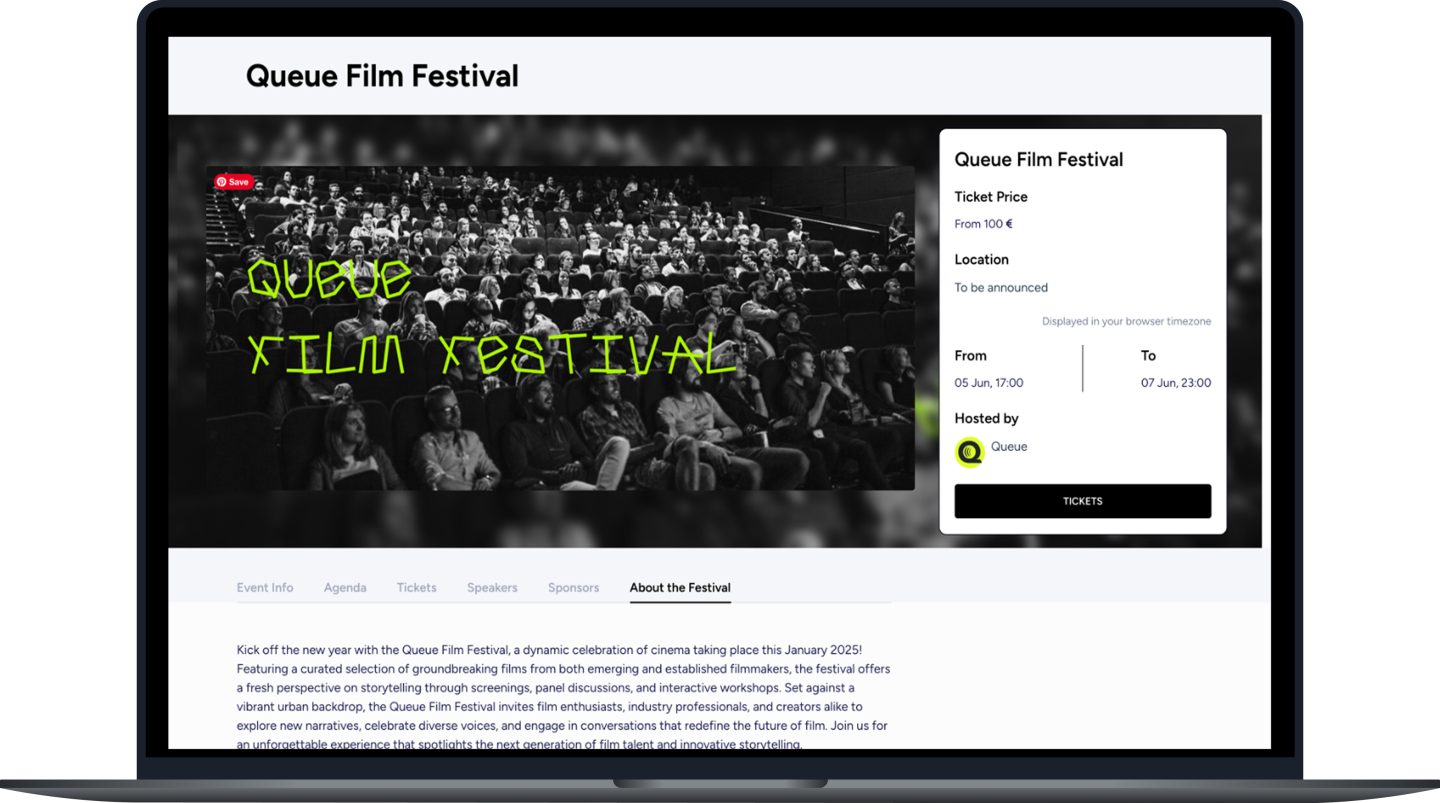Click the 'Hosted by' label
The image size is (1440, 803).
tap(987, 419)
